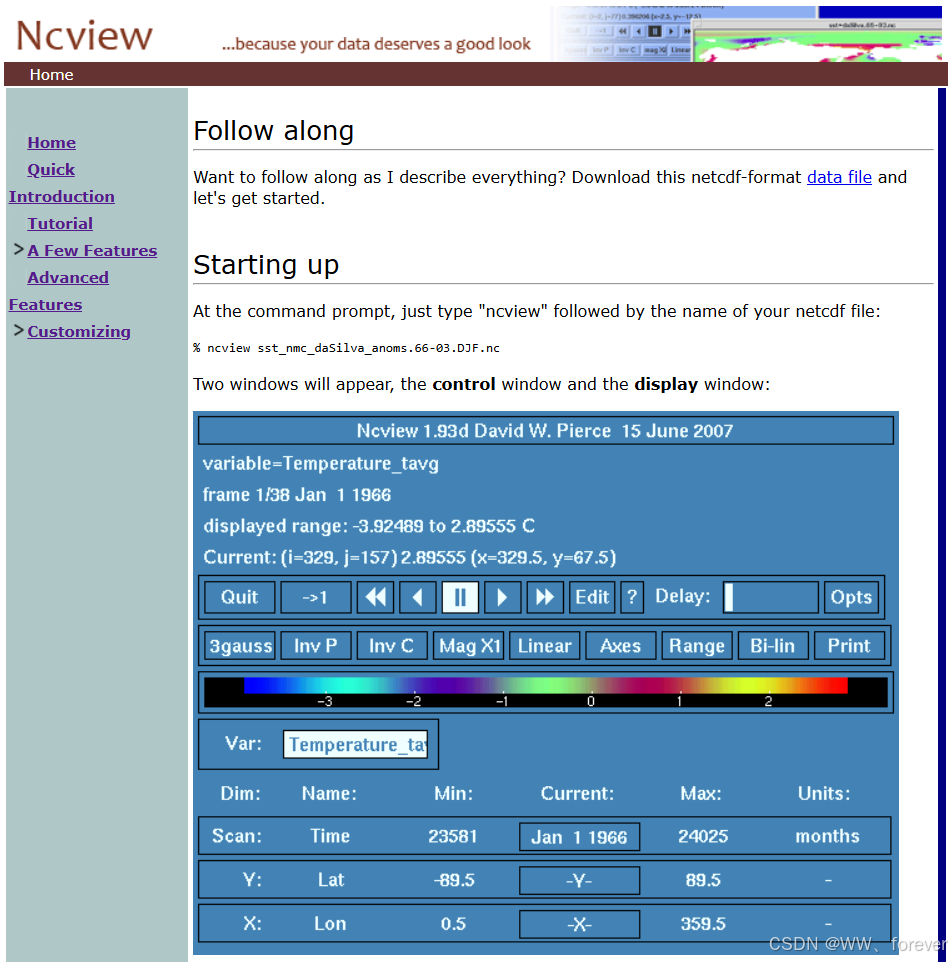This screenshot has width=952, height=962.
Task: Open help via the question mark icon
Action: pos(631,597)
